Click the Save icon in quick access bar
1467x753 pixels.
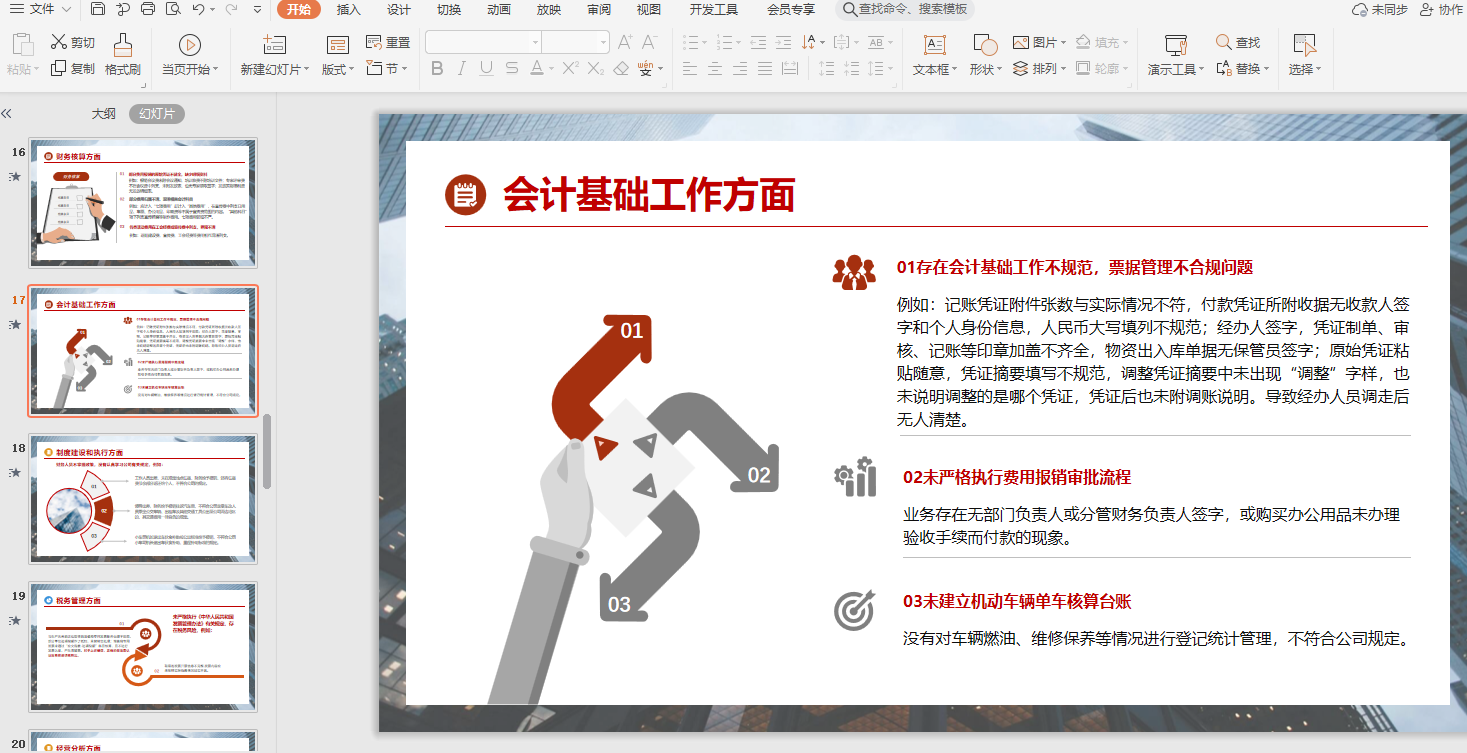point(97,10)
